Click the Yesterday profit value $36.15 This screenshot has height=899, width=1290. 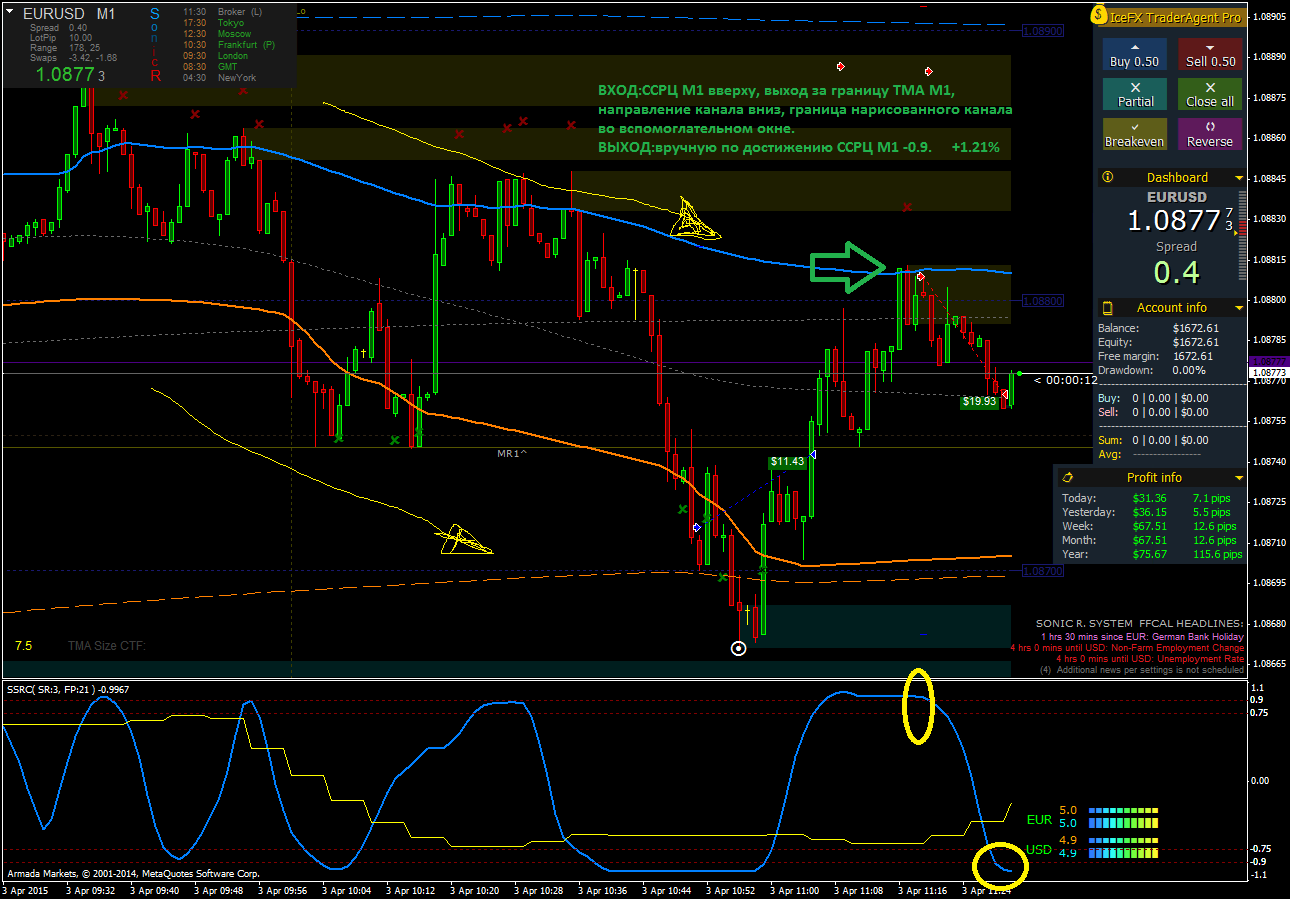(x=1150, y=512)
